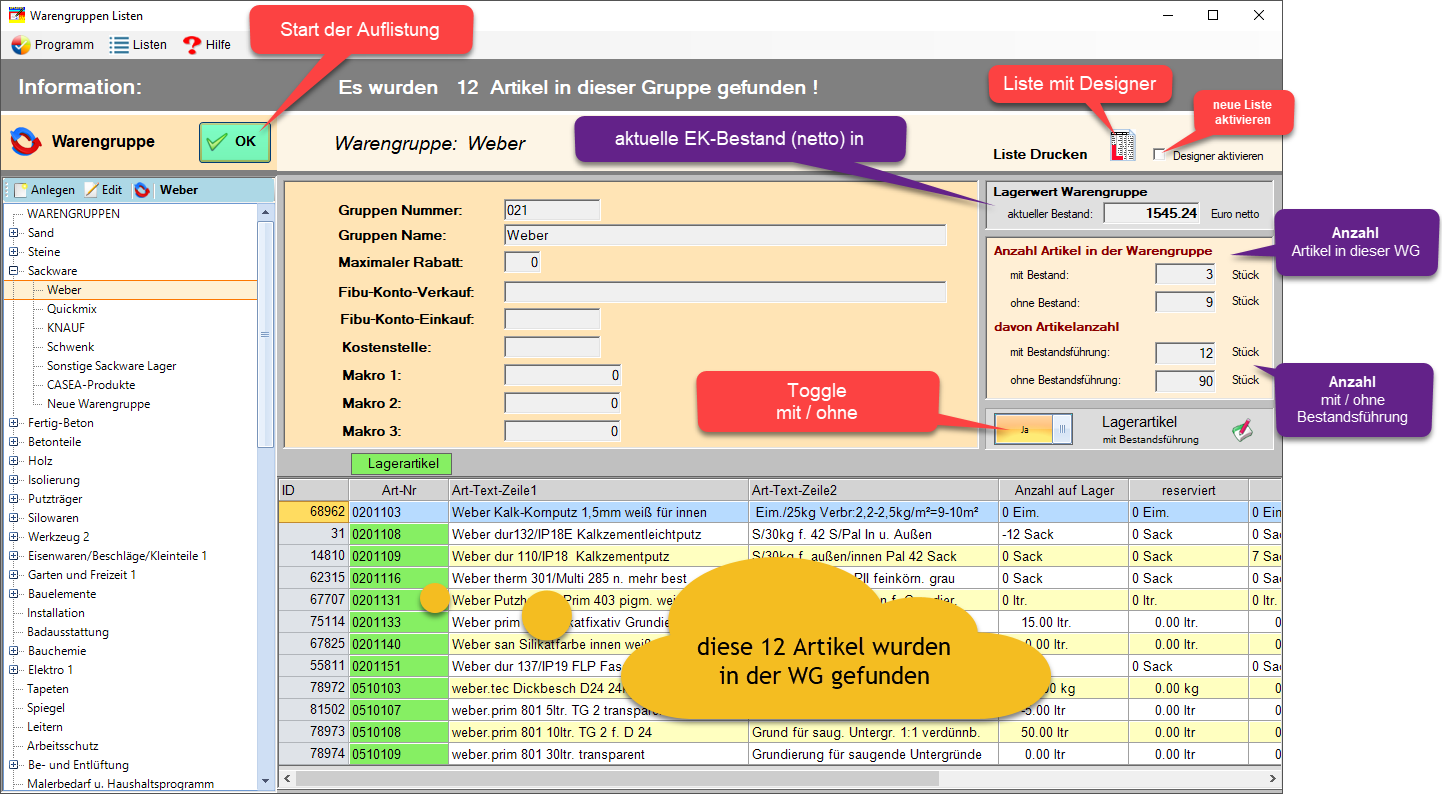Select Installation in the tree

56,613
